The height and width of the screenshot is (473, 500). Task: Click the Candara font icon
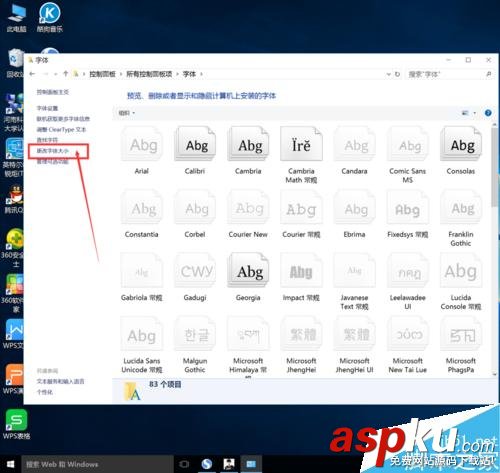[x=355, y=144]
